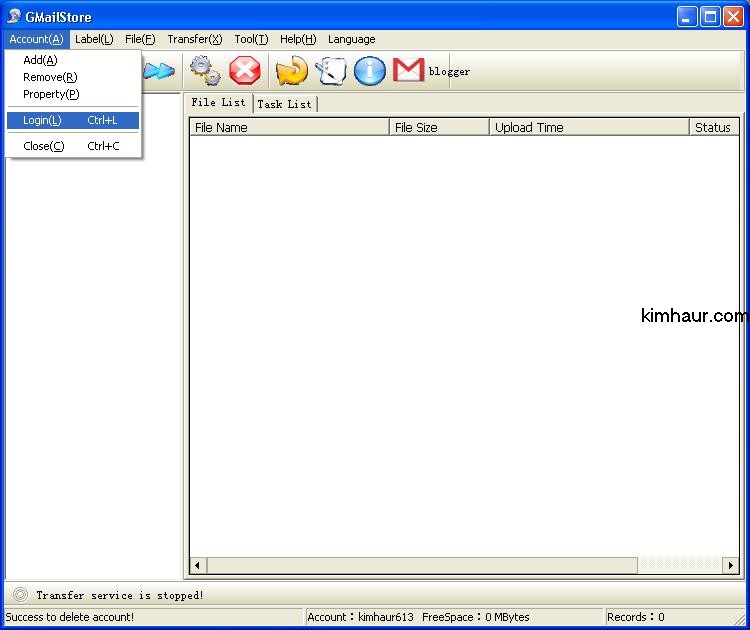
Task: Open Property from the Account menu
Action: click(x=51, y=94)
